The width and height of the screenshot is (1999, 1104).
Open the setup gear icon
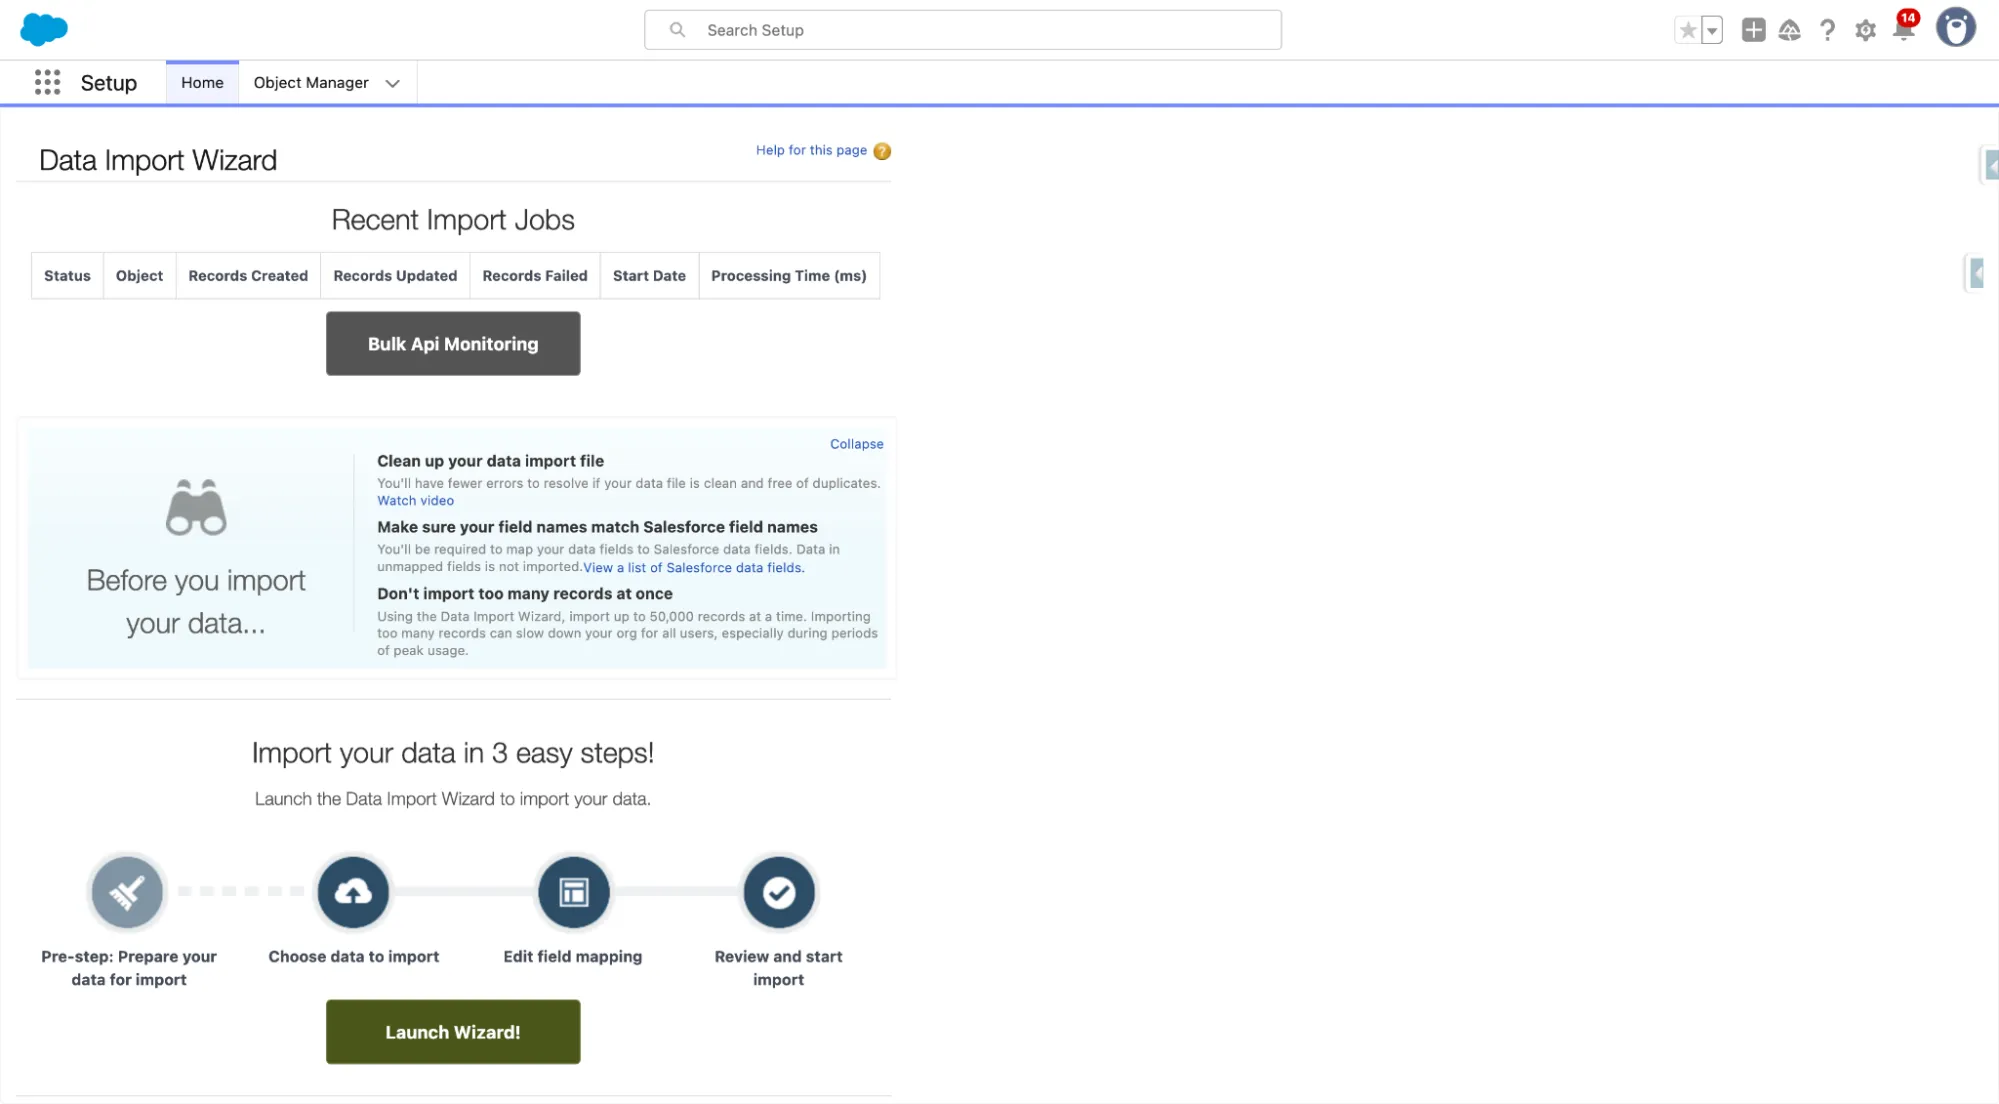1865,30
